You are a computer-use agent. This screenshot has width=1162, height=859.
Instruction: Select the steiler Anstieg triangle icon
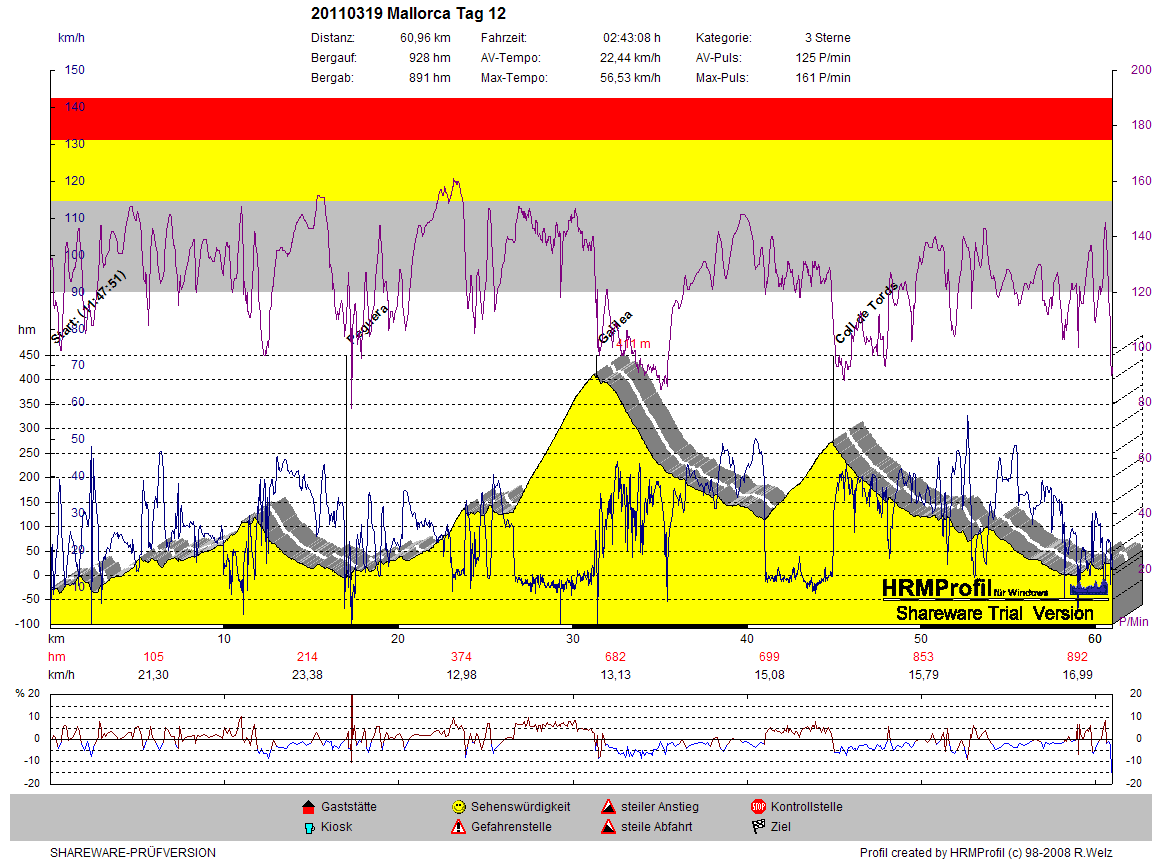point(608,807)
